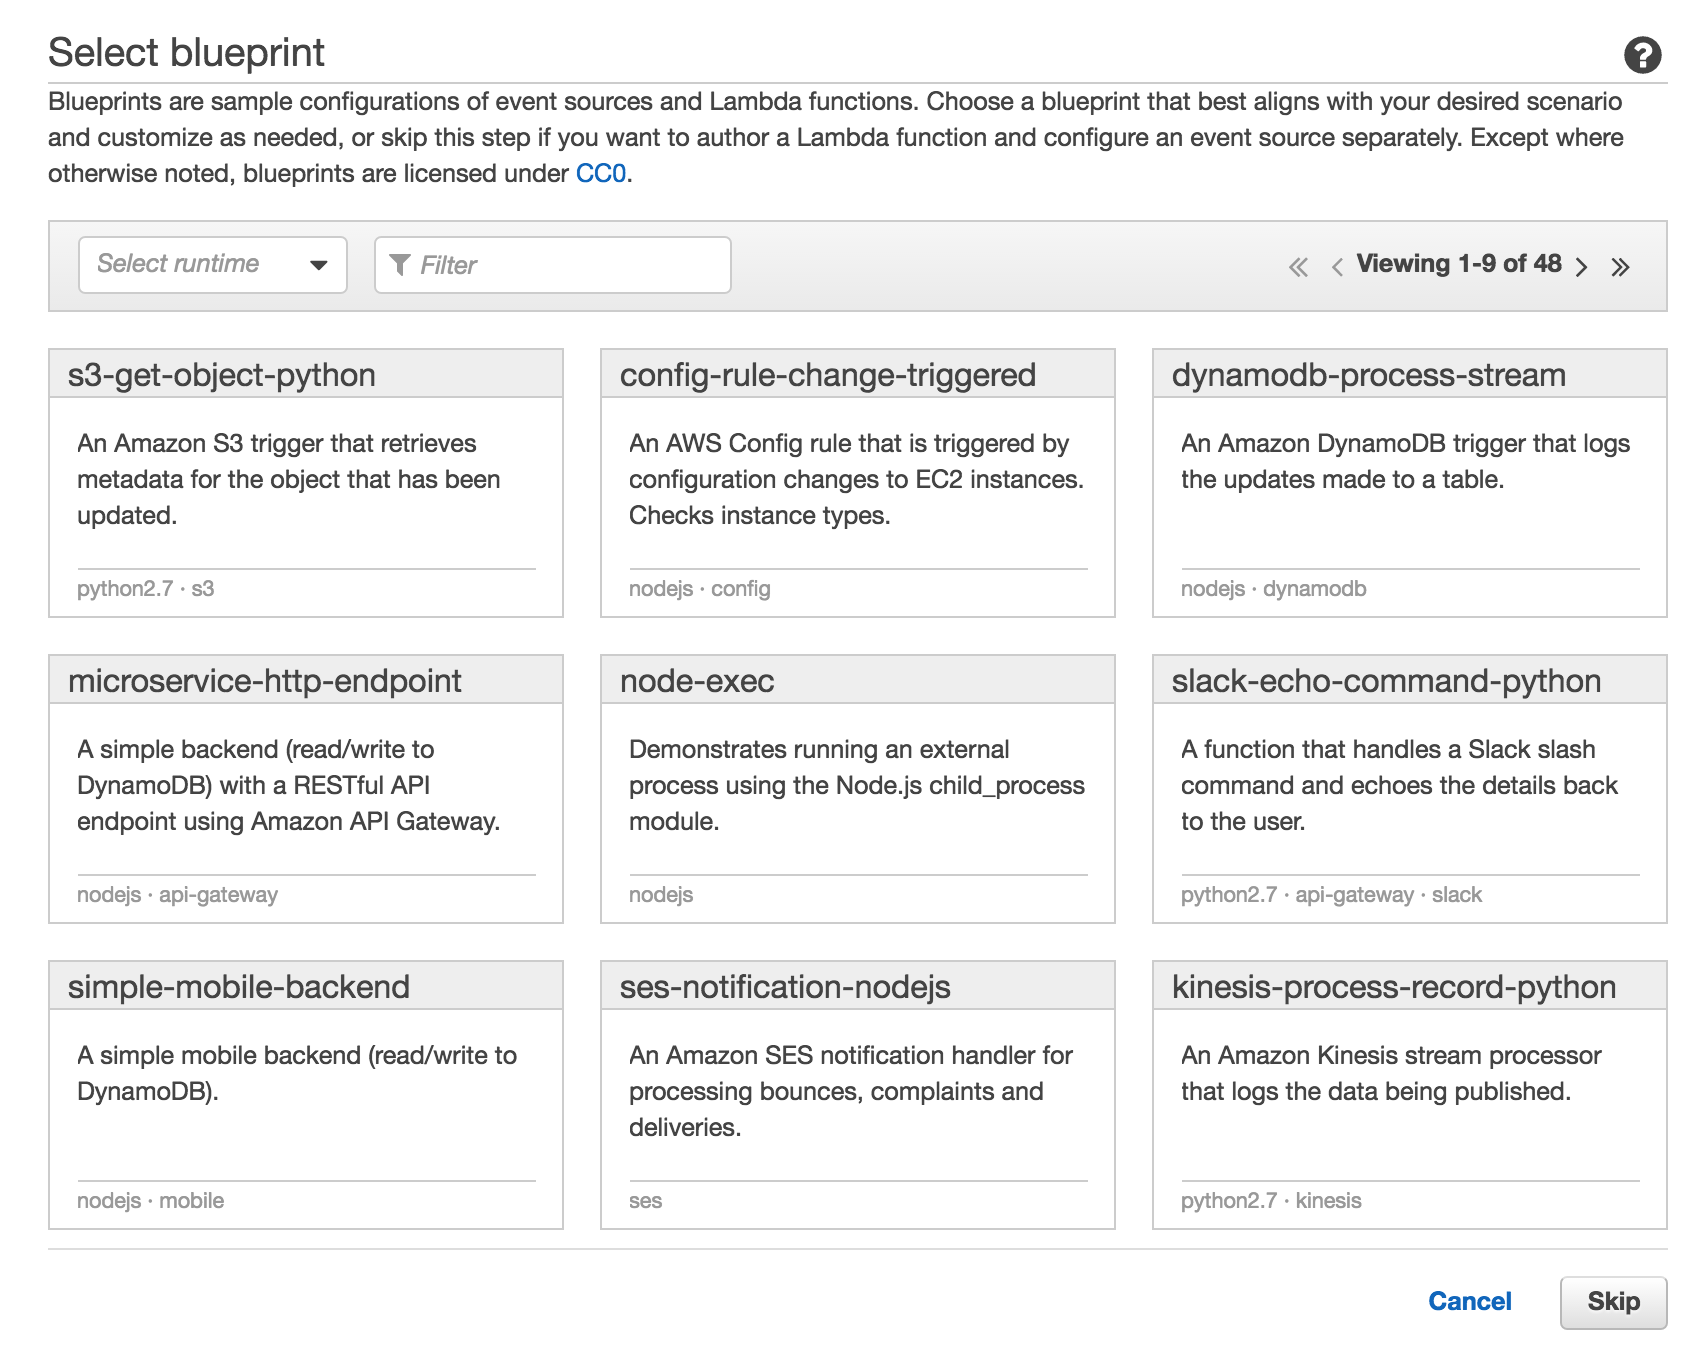
Task: Click the 'ses' tag text
Action: [x=646, y=1201]
